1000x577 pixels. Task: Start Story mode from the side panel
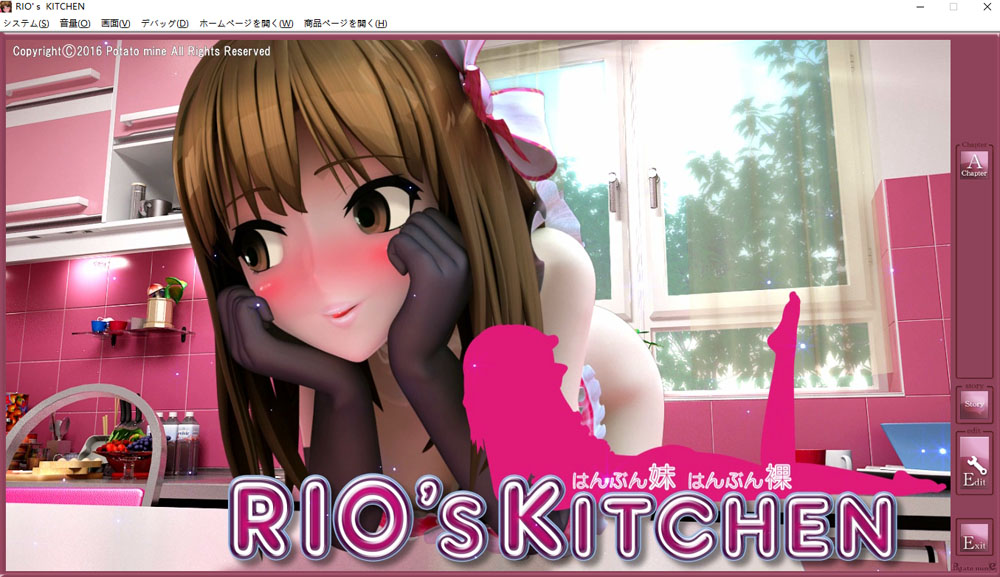974,404
